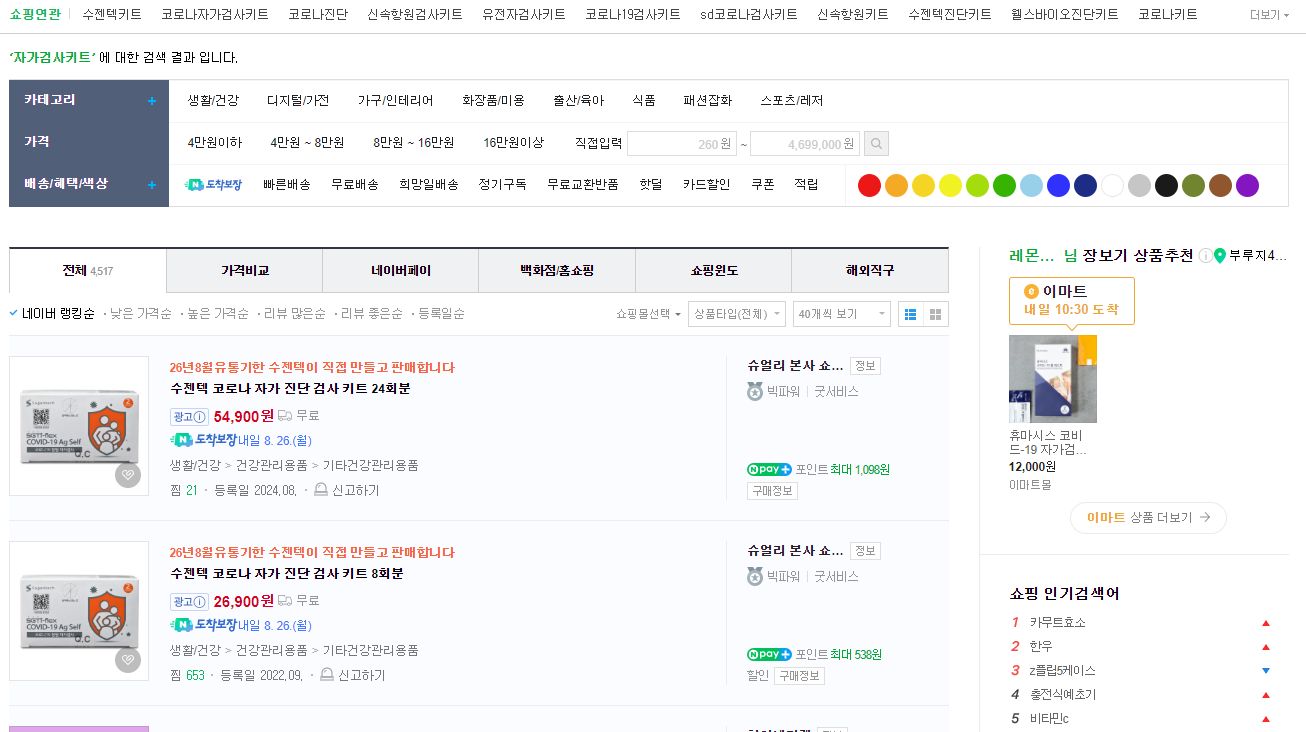Expand the 카테고리 section with the plus icon
This screenshot has height=732, width=1306.
[x=151, y=100]
